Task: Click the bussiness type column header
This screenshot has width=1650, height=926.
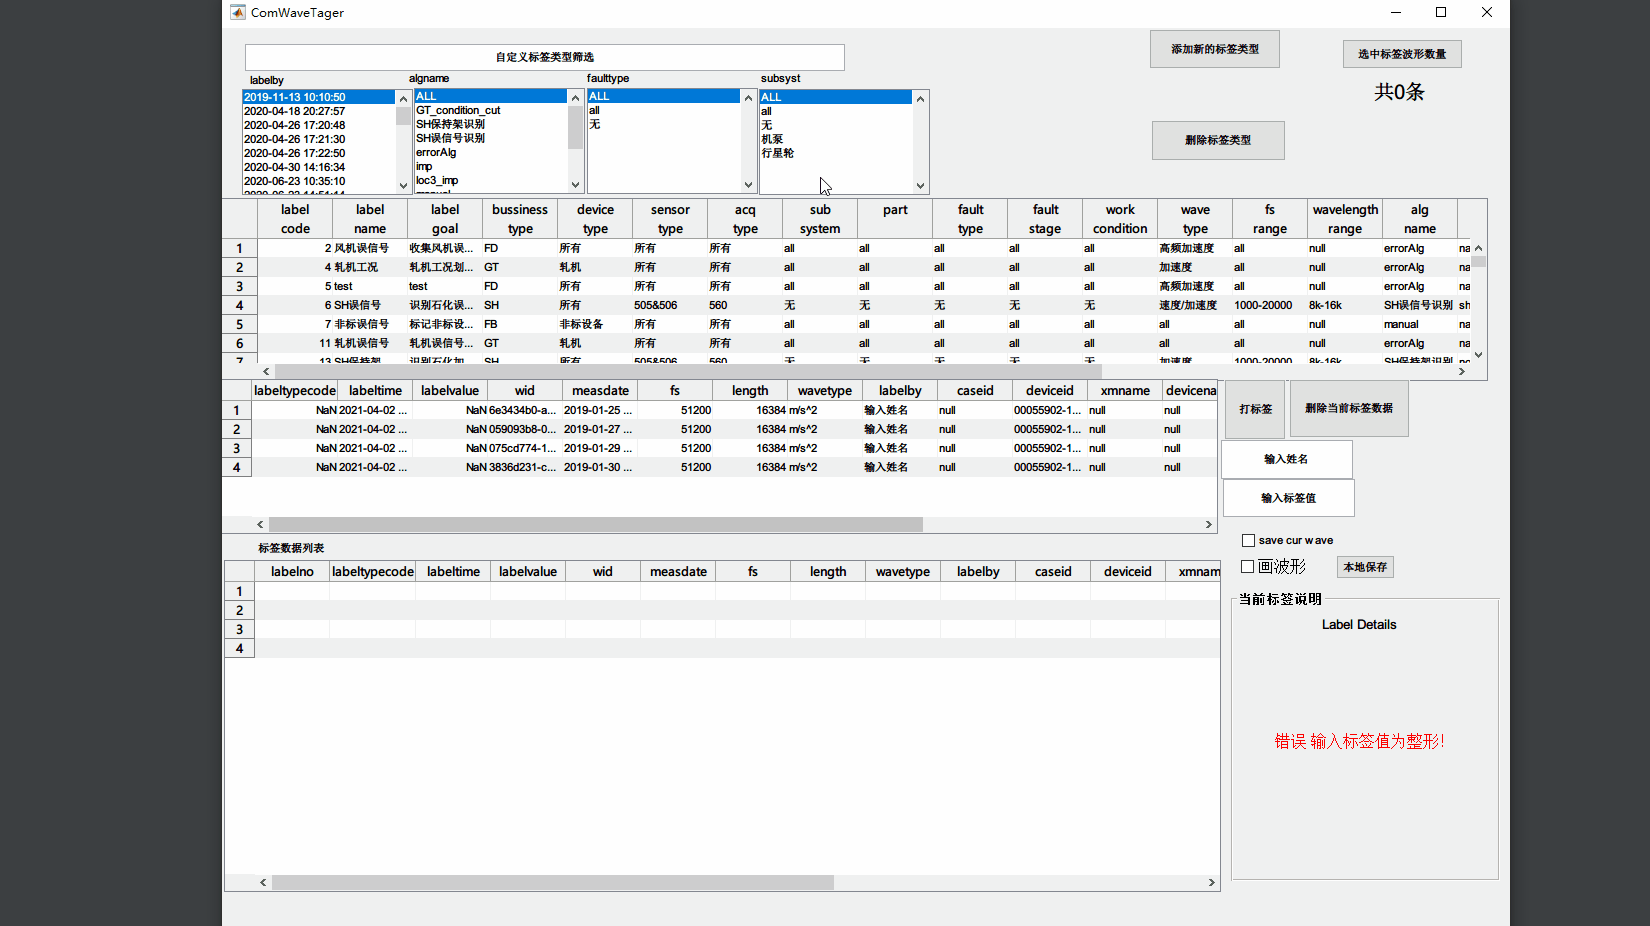Action: 520,219
